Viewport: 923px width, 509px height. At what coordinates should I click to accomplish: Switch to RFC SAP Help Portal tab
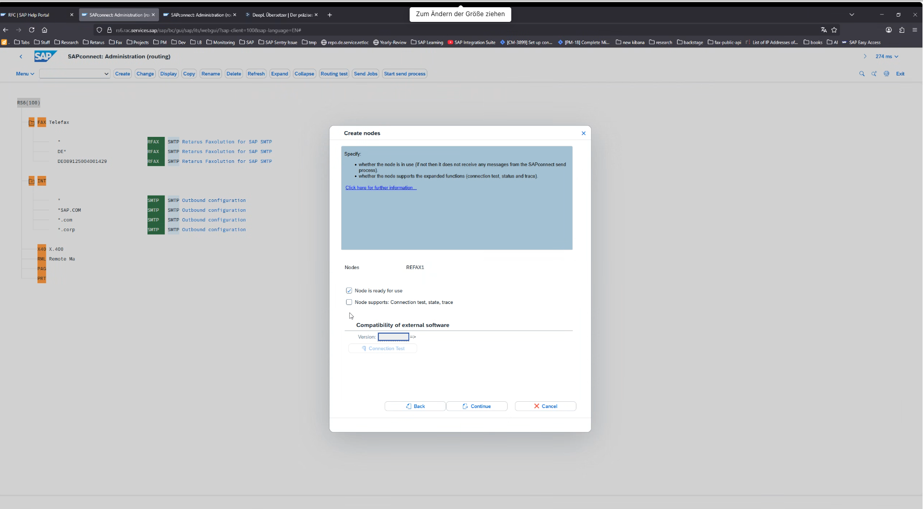[35, 15]
